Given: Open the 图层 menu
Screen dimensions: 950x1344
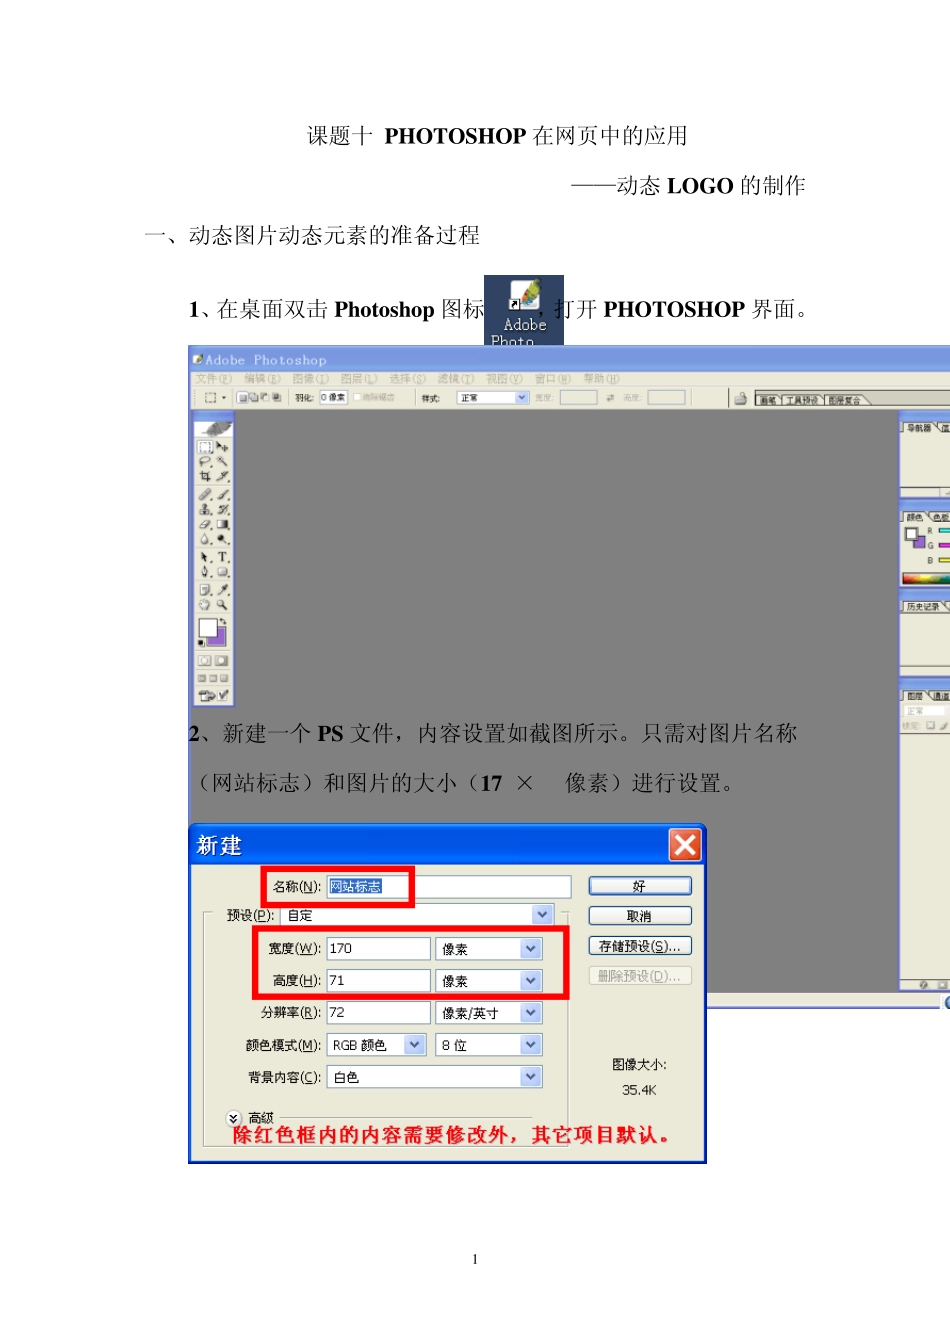Looking at the screenshot, I should click(x=358, y=379).
